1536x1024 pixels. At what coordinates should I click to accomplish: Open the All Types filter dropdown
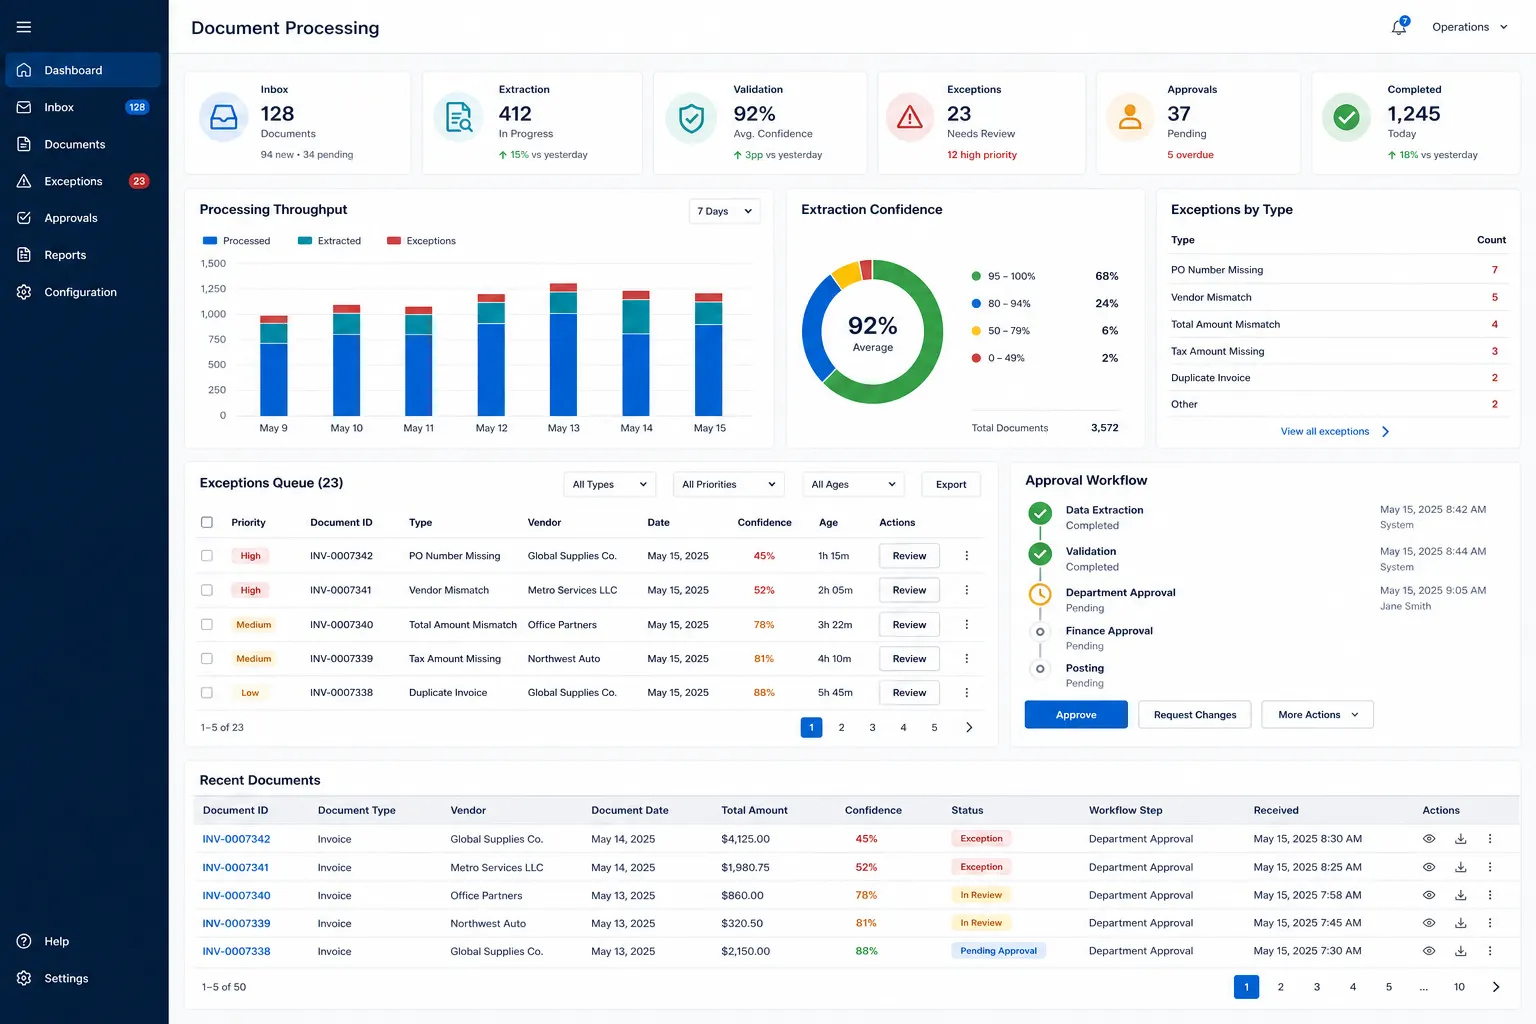point(610,484)
